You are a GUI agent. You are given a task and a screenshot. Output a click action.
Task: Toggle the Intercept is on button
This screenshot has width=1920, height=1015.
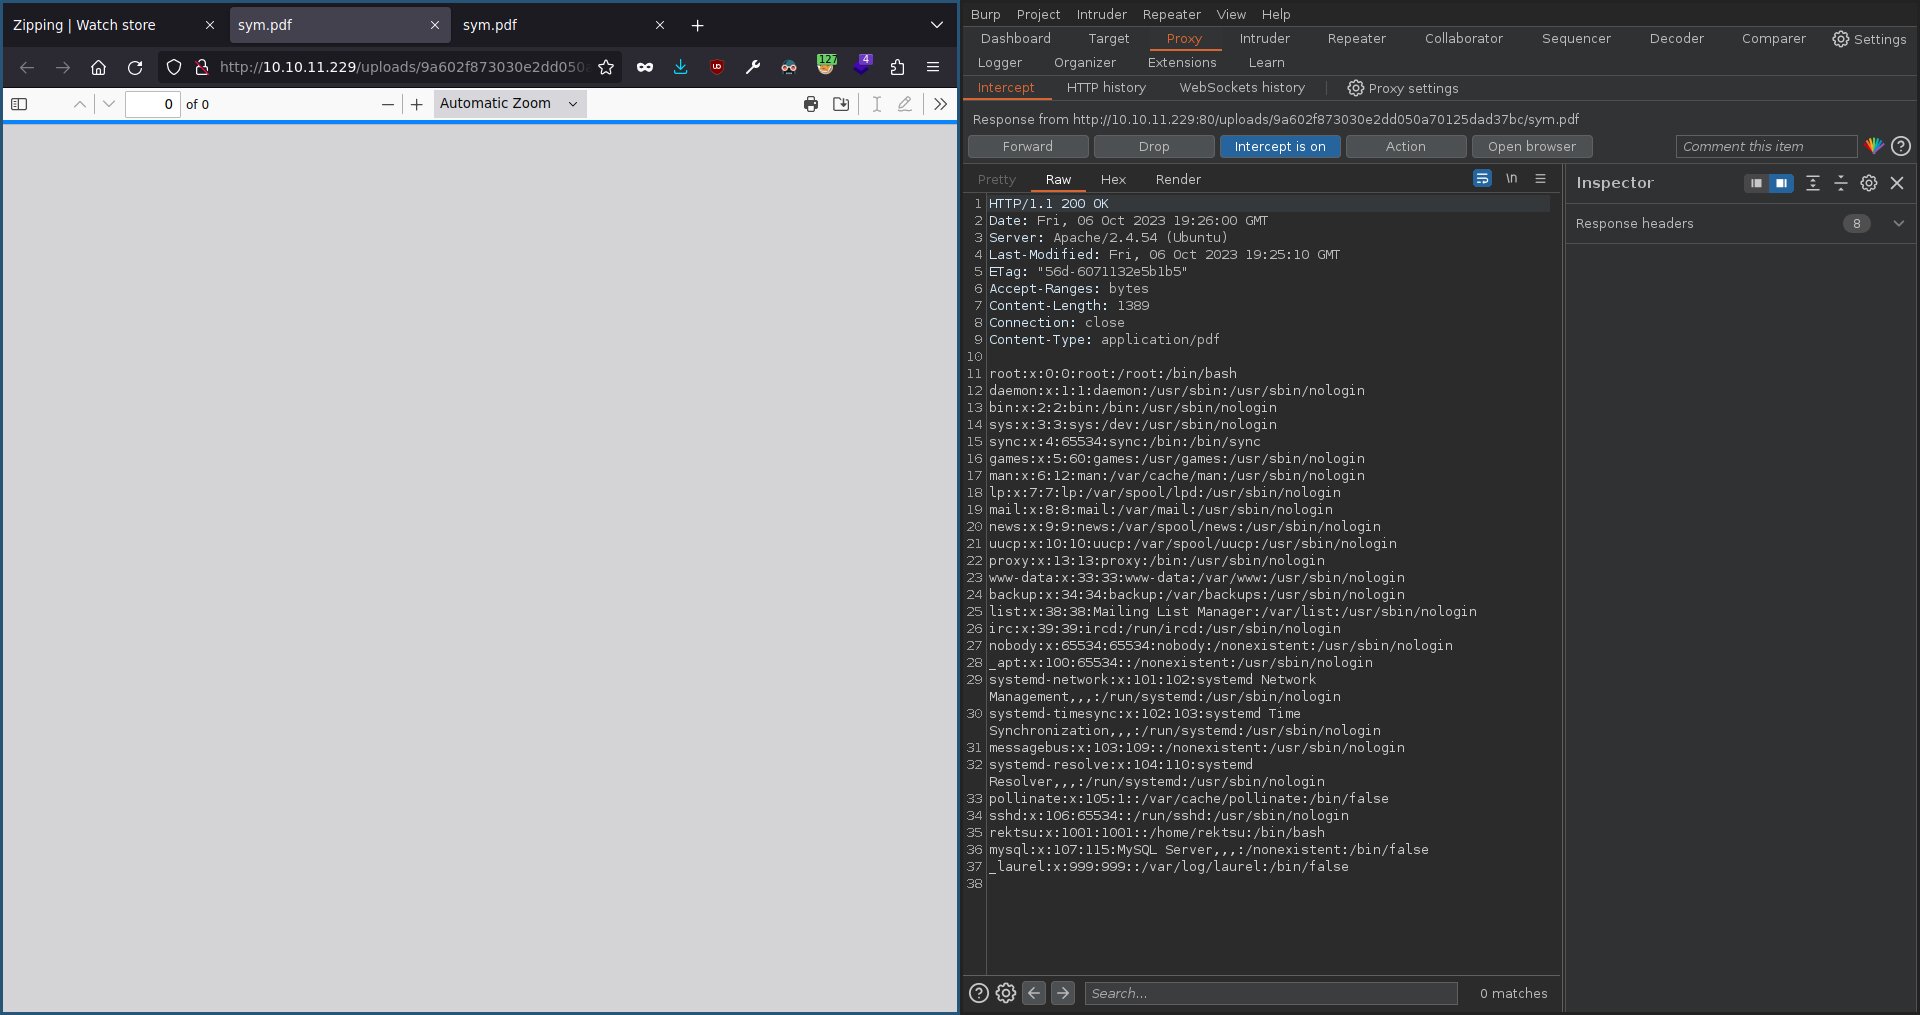(1280, 146)
